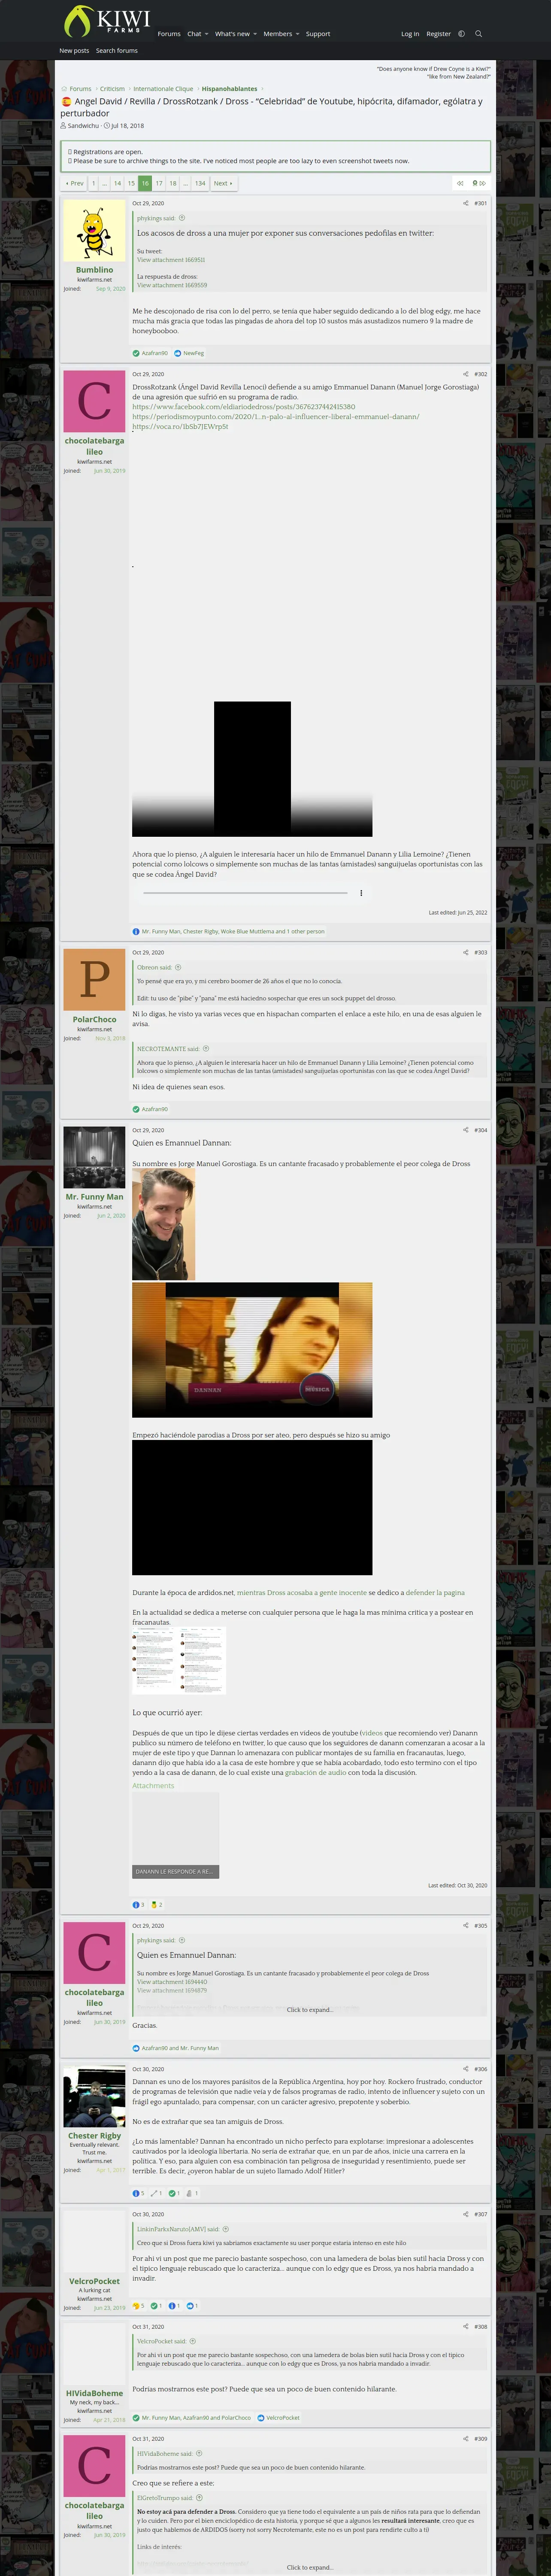This screenshot has width=551, height=2576.
Task: Share post #301 via its share icon
Action: [465, 203]
